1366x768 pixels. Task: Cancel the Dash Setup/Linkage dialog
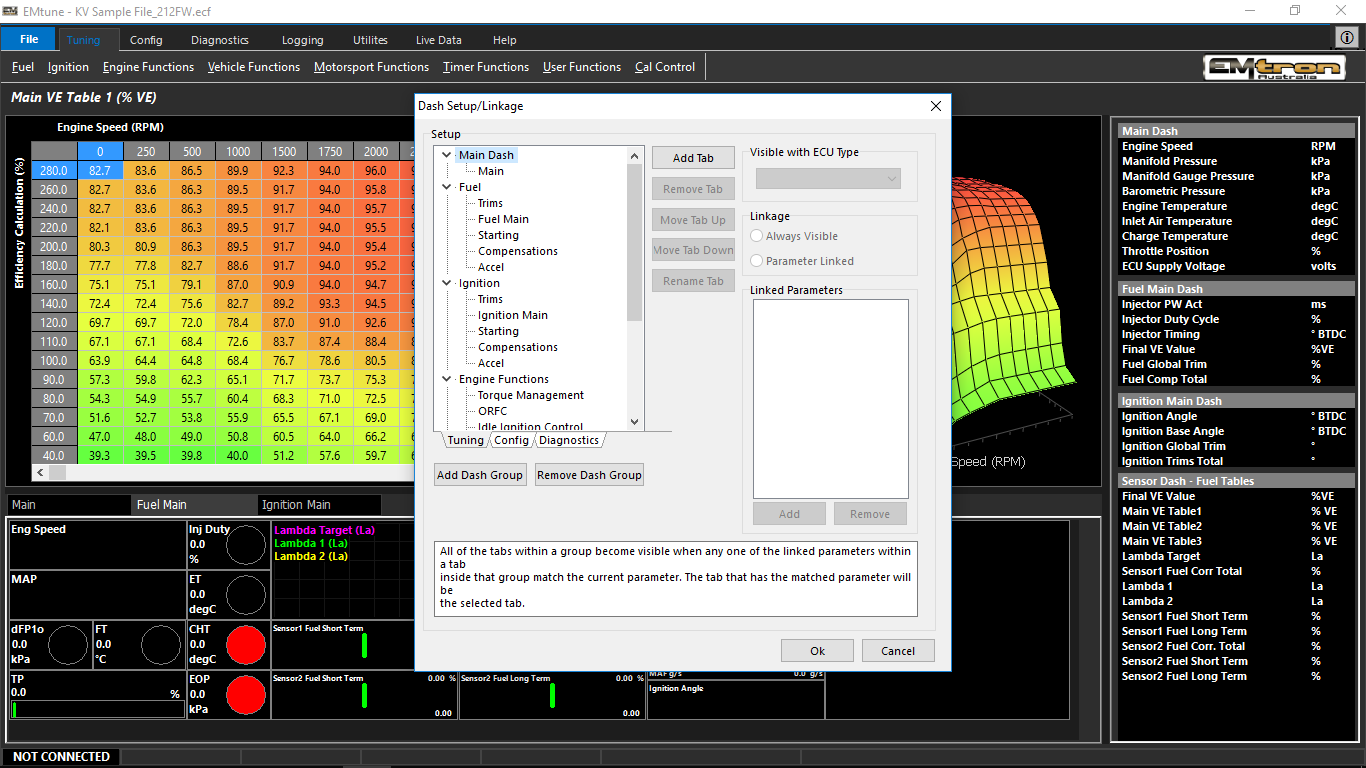pos(898,651)
